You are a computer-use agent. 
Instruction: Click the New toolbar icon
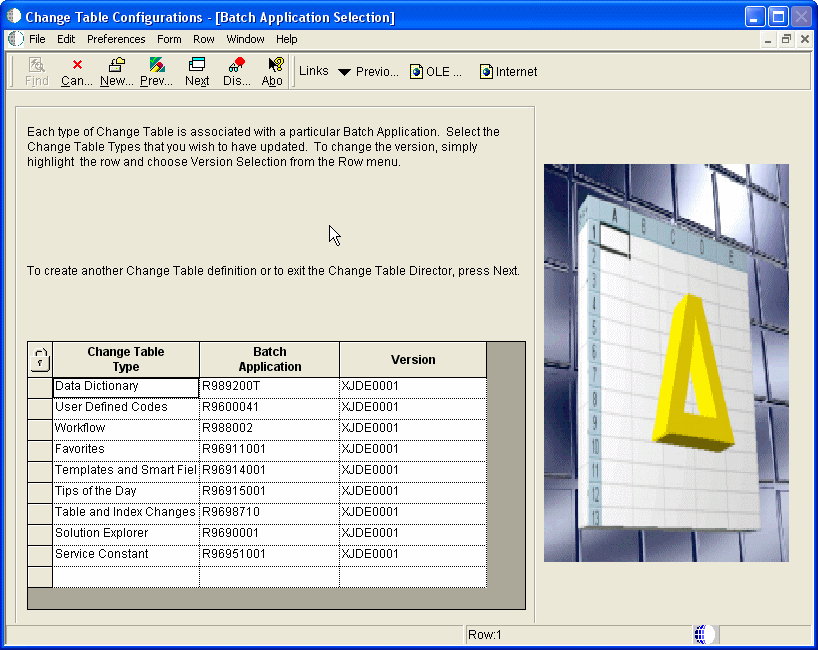click(117, 71)
